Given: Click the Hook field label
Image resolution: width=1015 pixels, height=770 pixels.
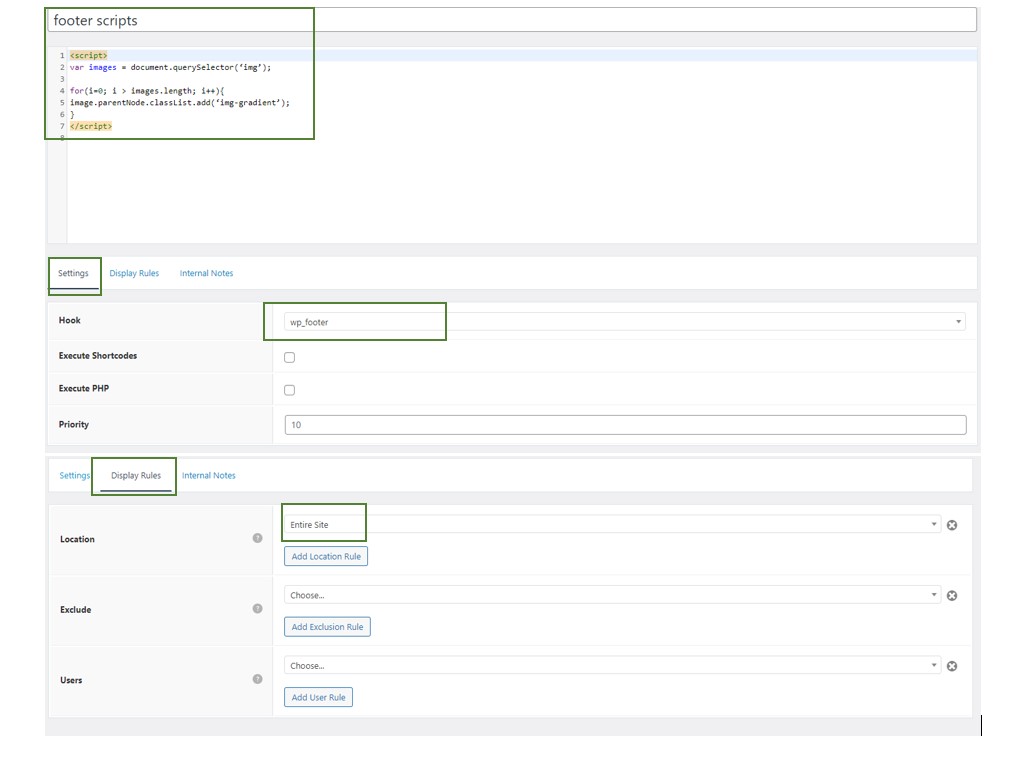Looking at the screenshot, I should pos(70,320).
